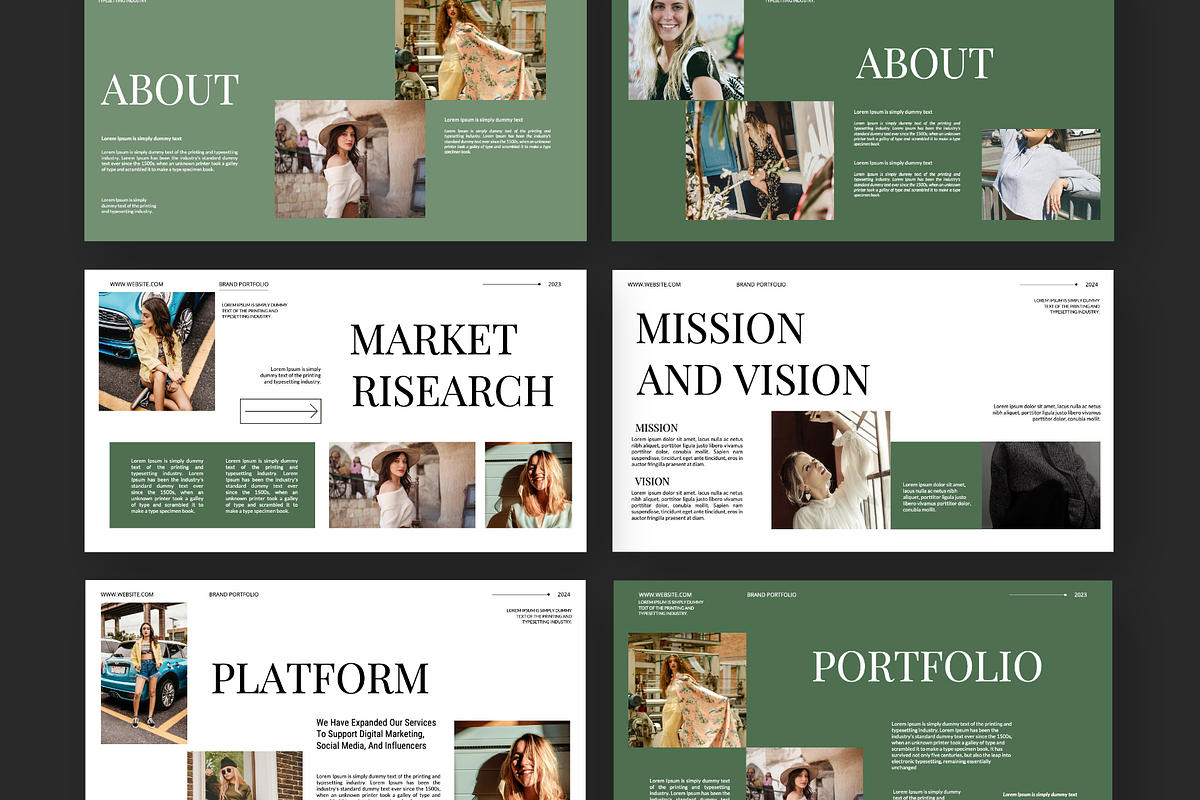This screenshot has height=800, width=1200.
Task: Click WWW.WEBSITE.COM on the Platform slide
Action: click(x=127, y=594)
